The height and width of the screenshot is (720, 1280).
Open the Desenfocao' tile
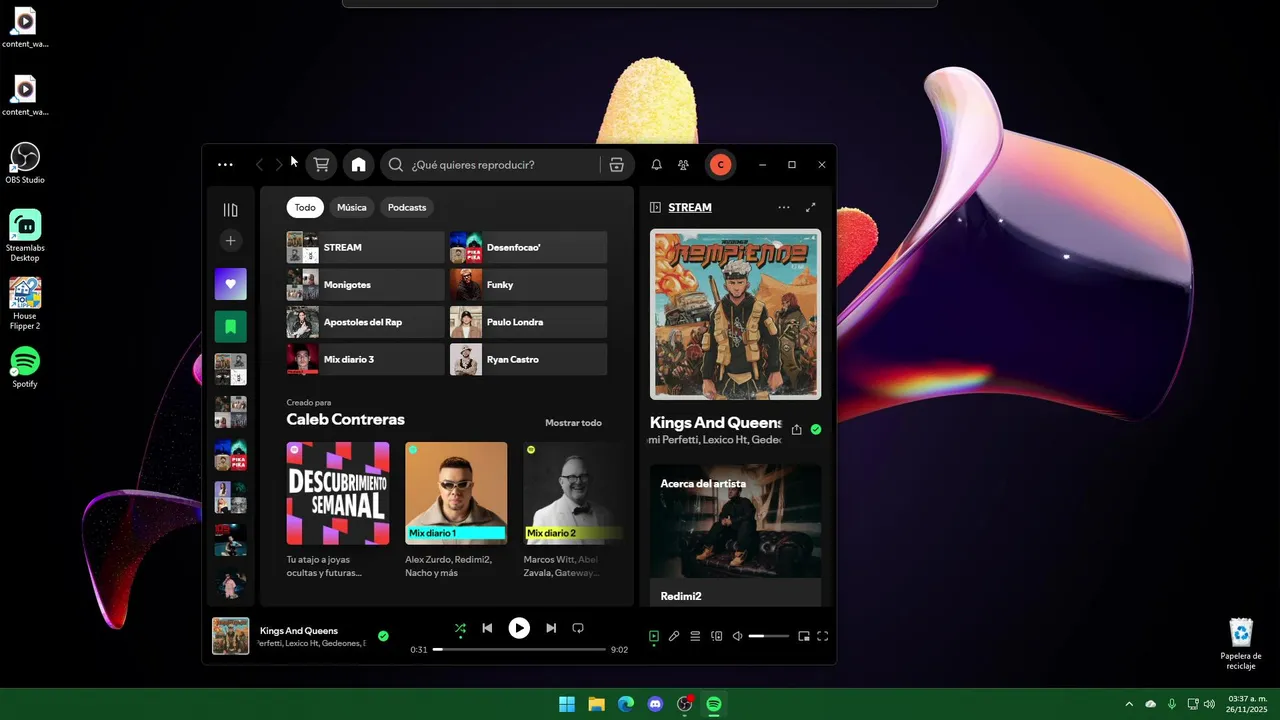point(528,247)
